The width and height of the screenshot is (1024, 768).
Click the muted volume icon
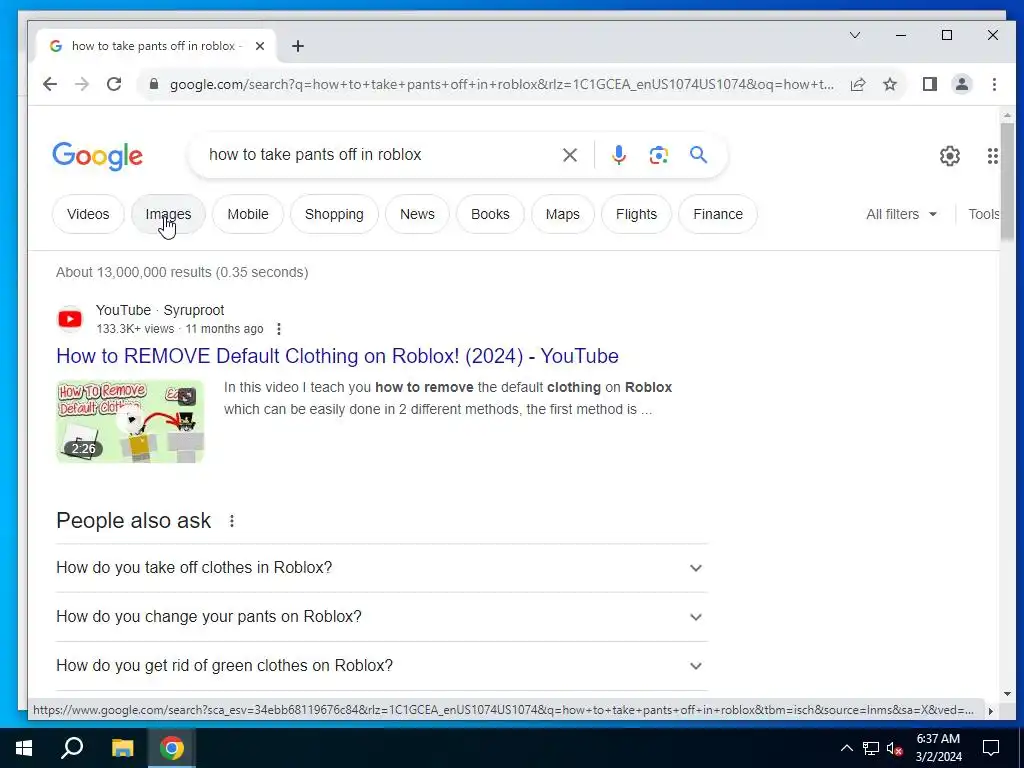click(x=894, y=748)
